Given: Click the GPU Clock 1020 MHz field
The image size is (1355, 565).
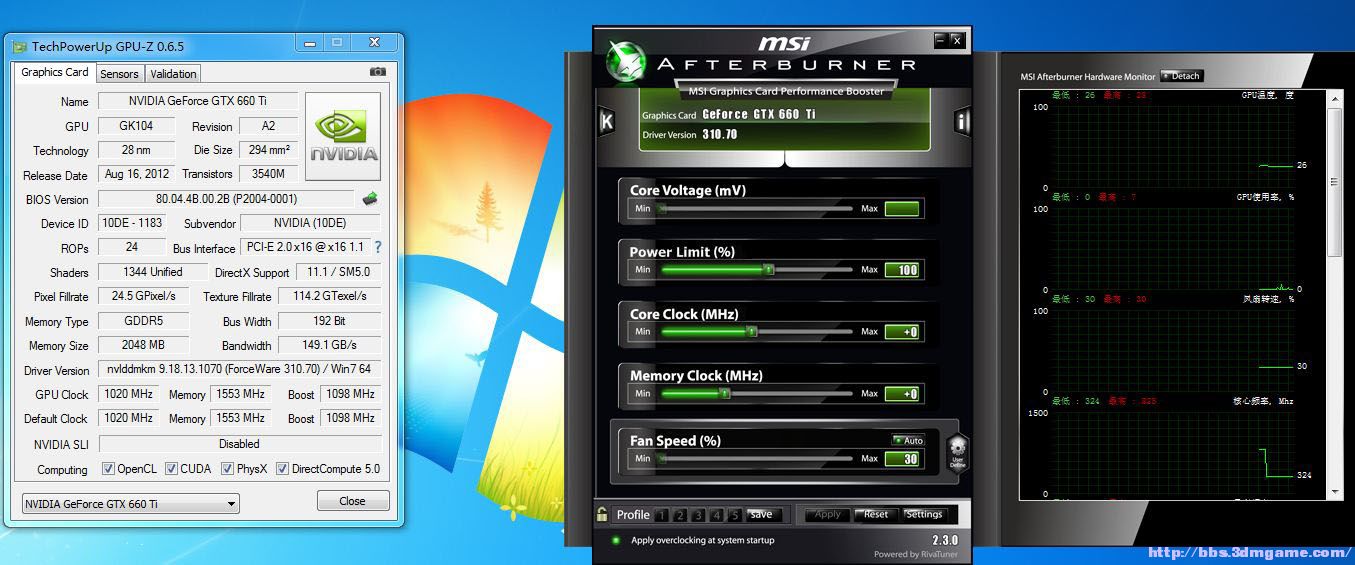Looking at the screenshot, I should click(129, 394).
